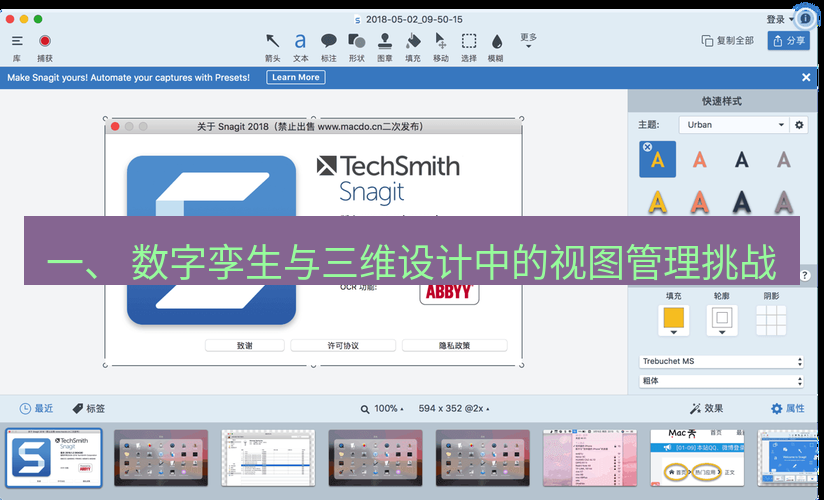Image resolution: width=824 pixels, height=500 pixels.
Task: Select the mauve A quick style in the first row
Action: pos(784,159)
